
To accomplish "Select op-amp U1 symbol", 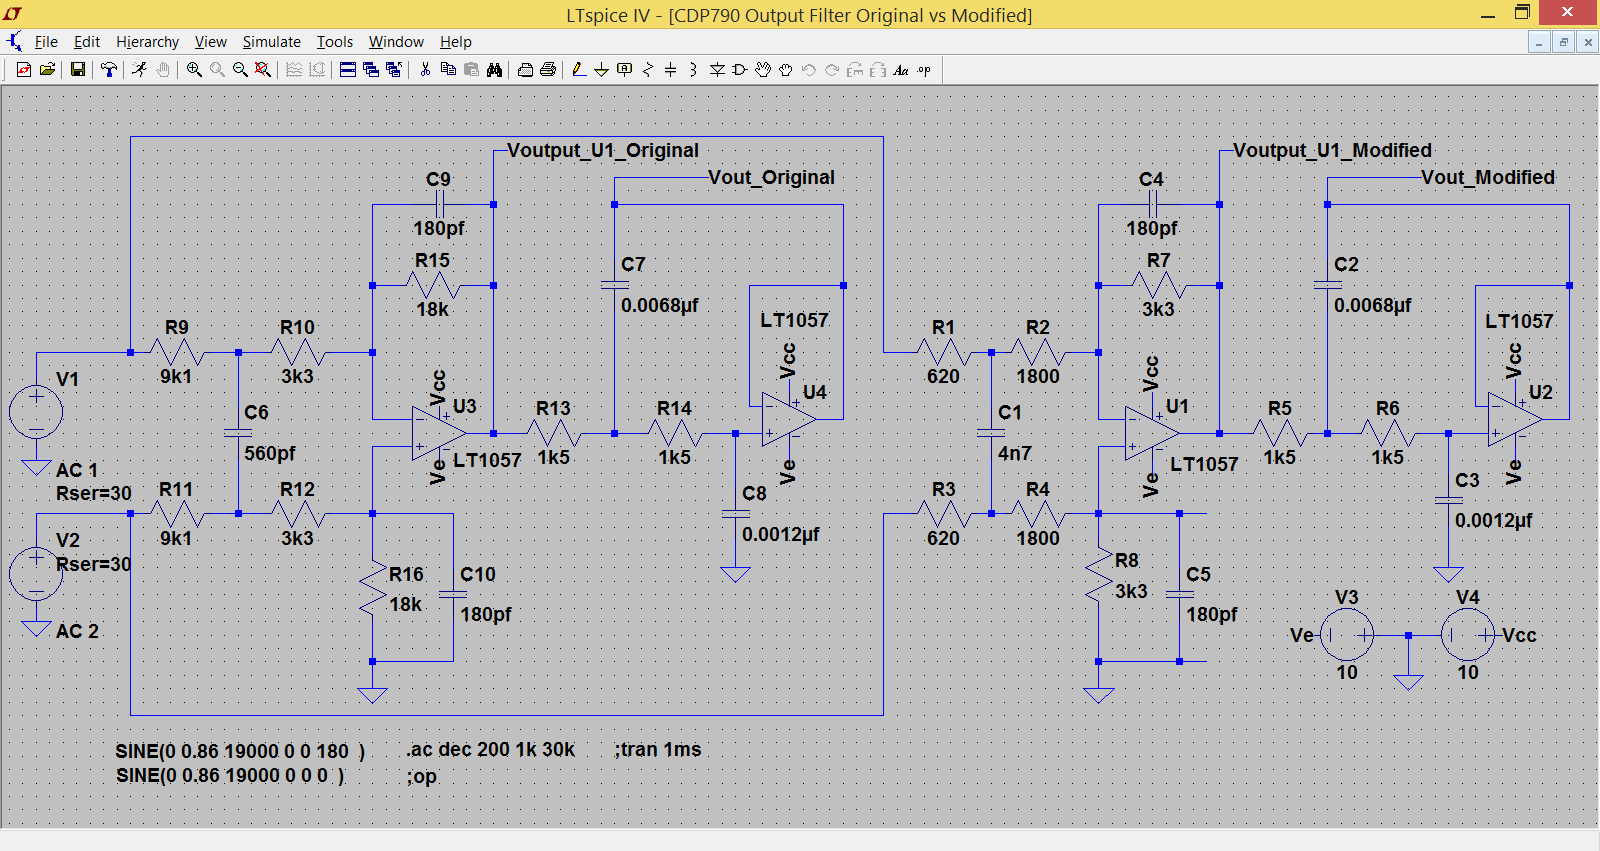I will (1152, 433).
